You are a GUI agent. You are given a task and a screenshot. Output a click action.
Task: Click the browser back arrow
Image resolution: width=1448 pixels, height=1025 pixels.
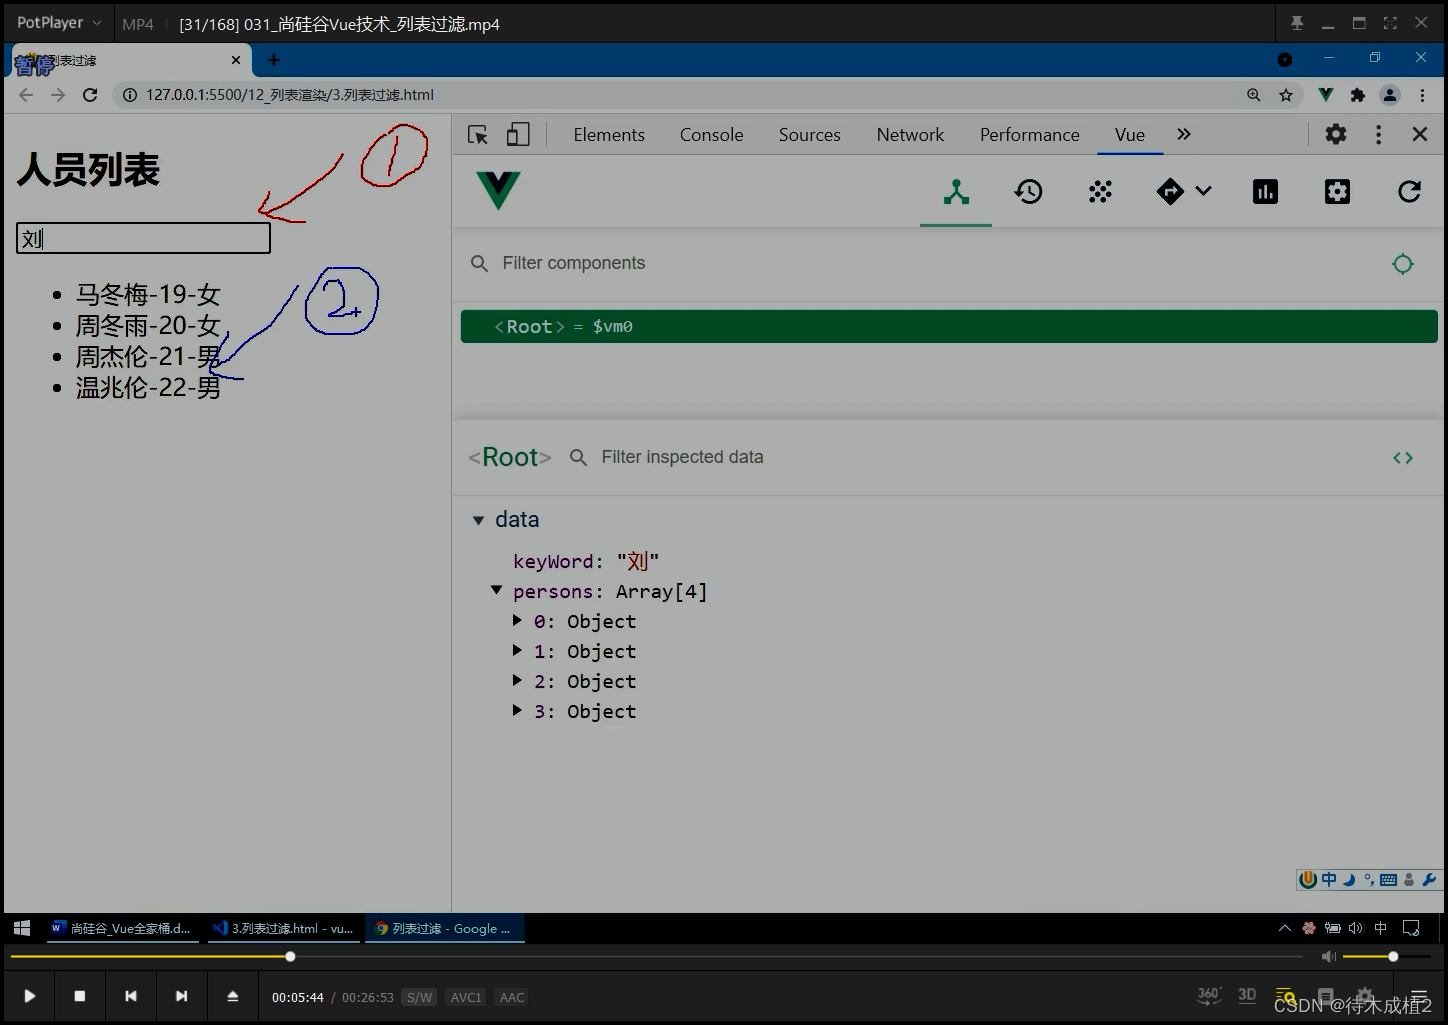pos(26,95)
